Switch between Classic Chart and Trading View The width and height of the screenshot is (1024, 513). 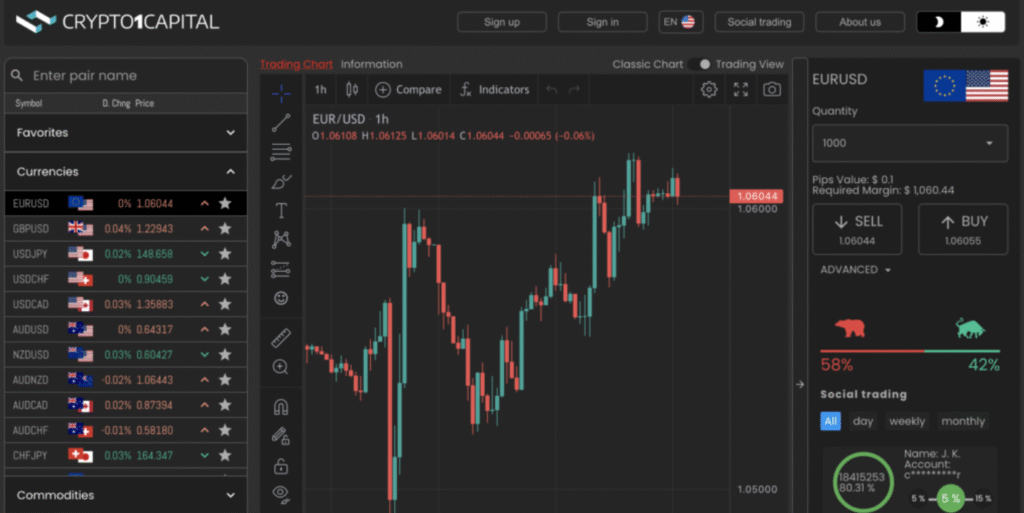coord(700,64)
